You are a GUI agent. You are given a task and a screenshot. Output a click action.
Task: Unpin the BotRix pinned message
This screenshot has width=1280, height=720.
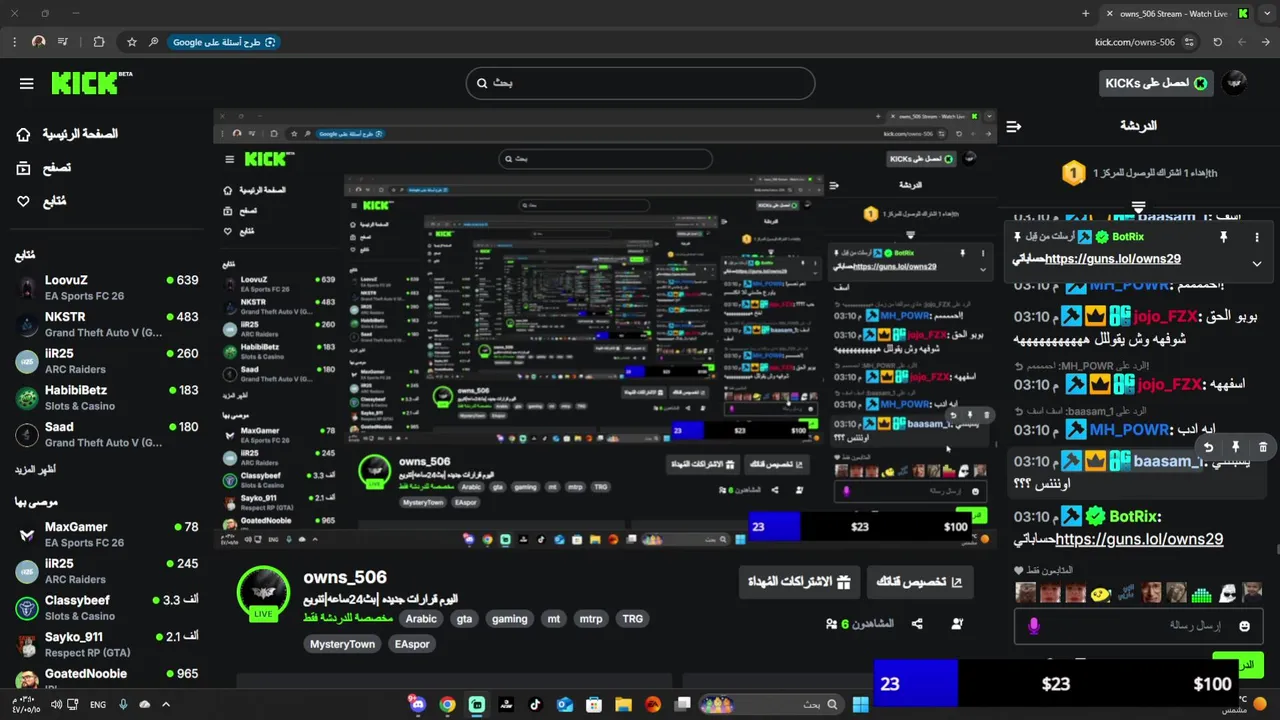pos(1223,237)
